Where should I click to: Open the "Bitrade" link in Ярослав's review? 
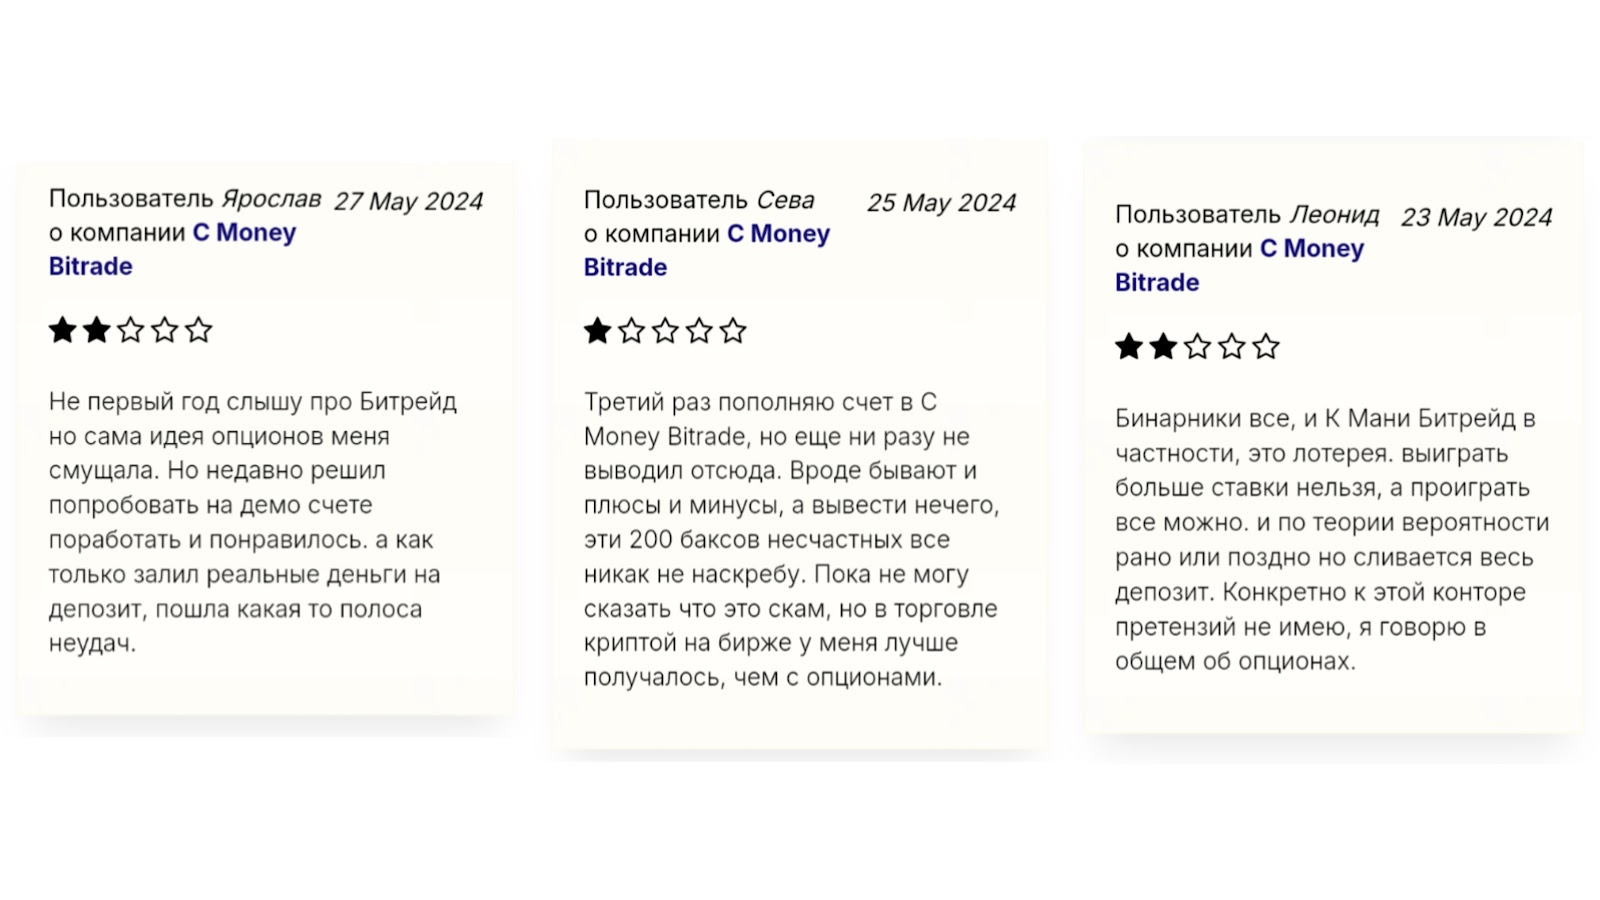pos(91,267)
